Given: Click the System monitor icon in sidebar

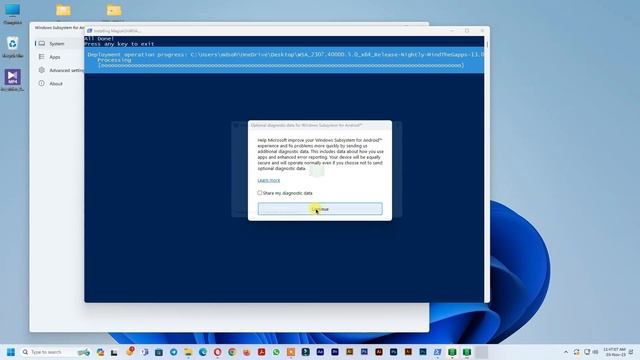Looking at the screenshot, I should click(42, 43).
